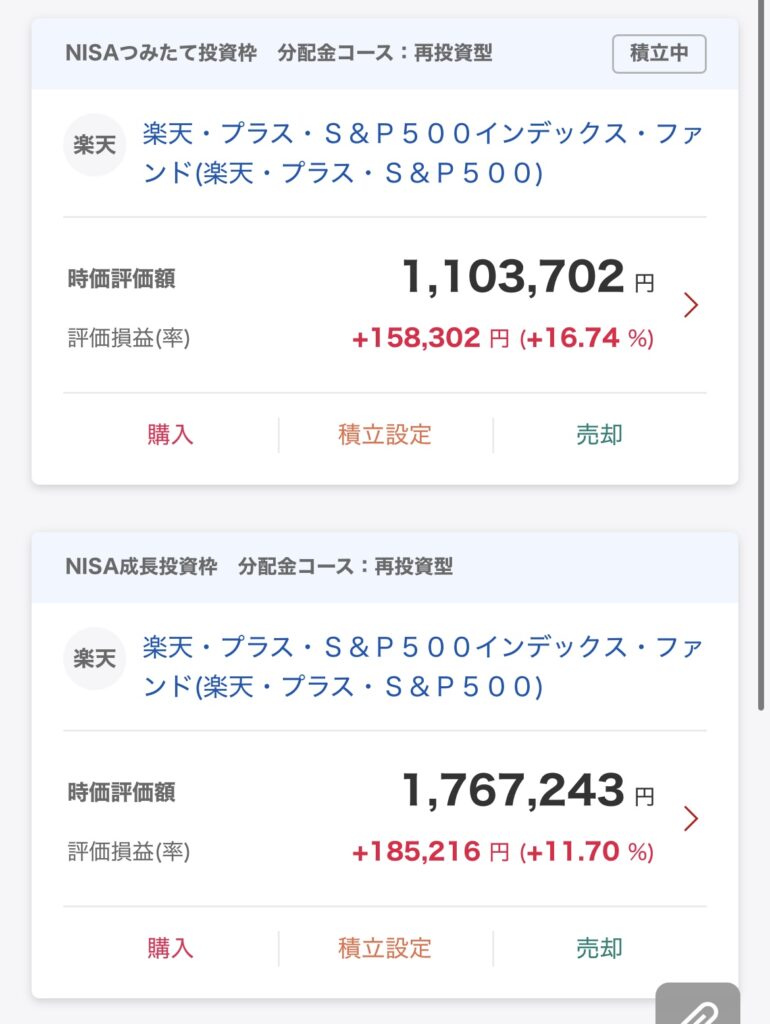Click the NISA成長投資枠 card header
This screenshot has height=1024, width=770.
385,567
